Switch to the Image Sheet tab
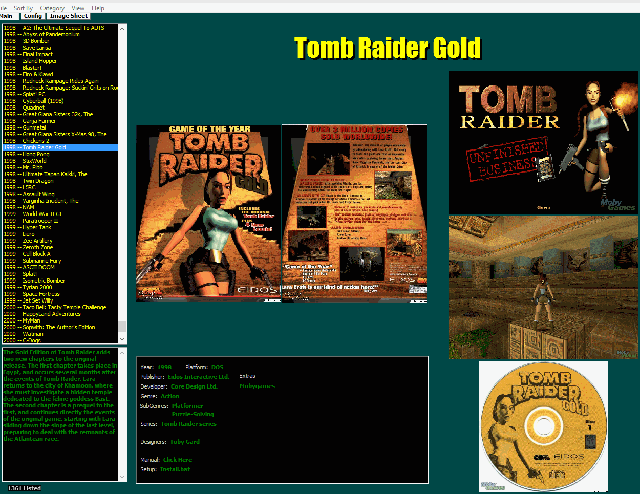The height and width of the screenshot is (494, 640). point(69,16)
